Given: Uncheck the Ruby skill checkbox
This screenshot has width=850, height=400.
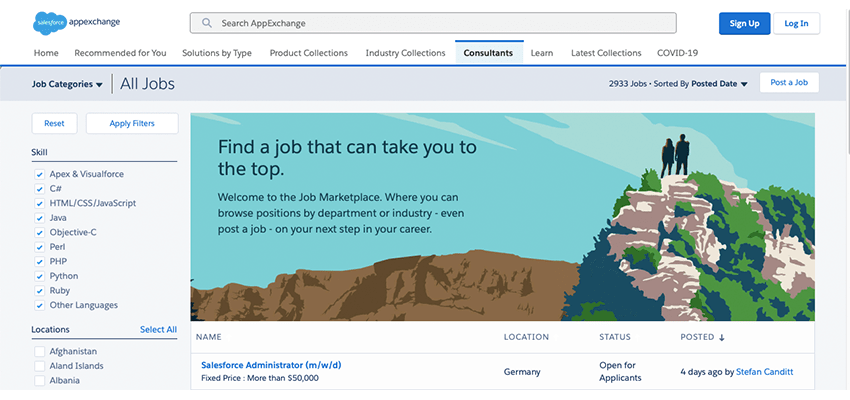Looking at the screenshot, I should (39, 291).
